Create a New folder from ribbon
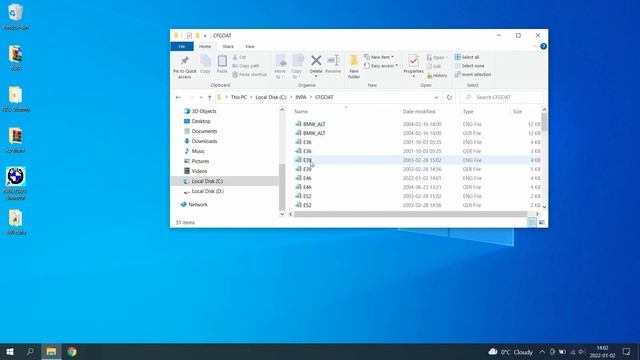This screenshot has width=640, height=360. 354,66
